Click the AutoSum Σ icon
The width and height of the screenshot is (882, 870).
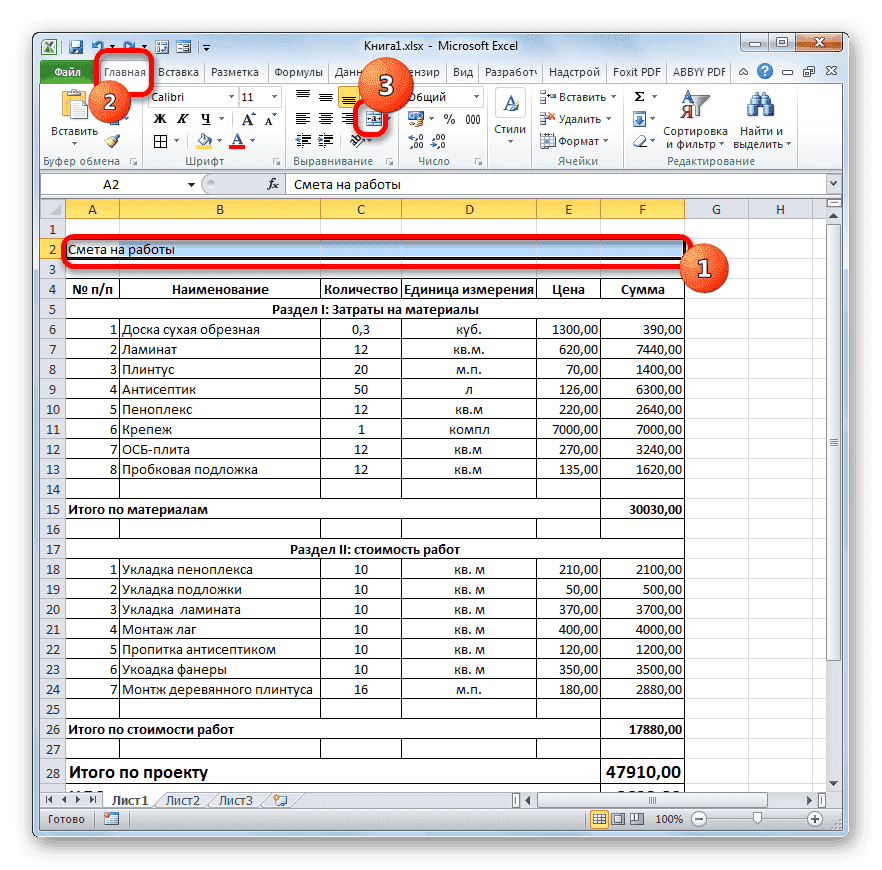pyautogui.click(x=638, y=96)
